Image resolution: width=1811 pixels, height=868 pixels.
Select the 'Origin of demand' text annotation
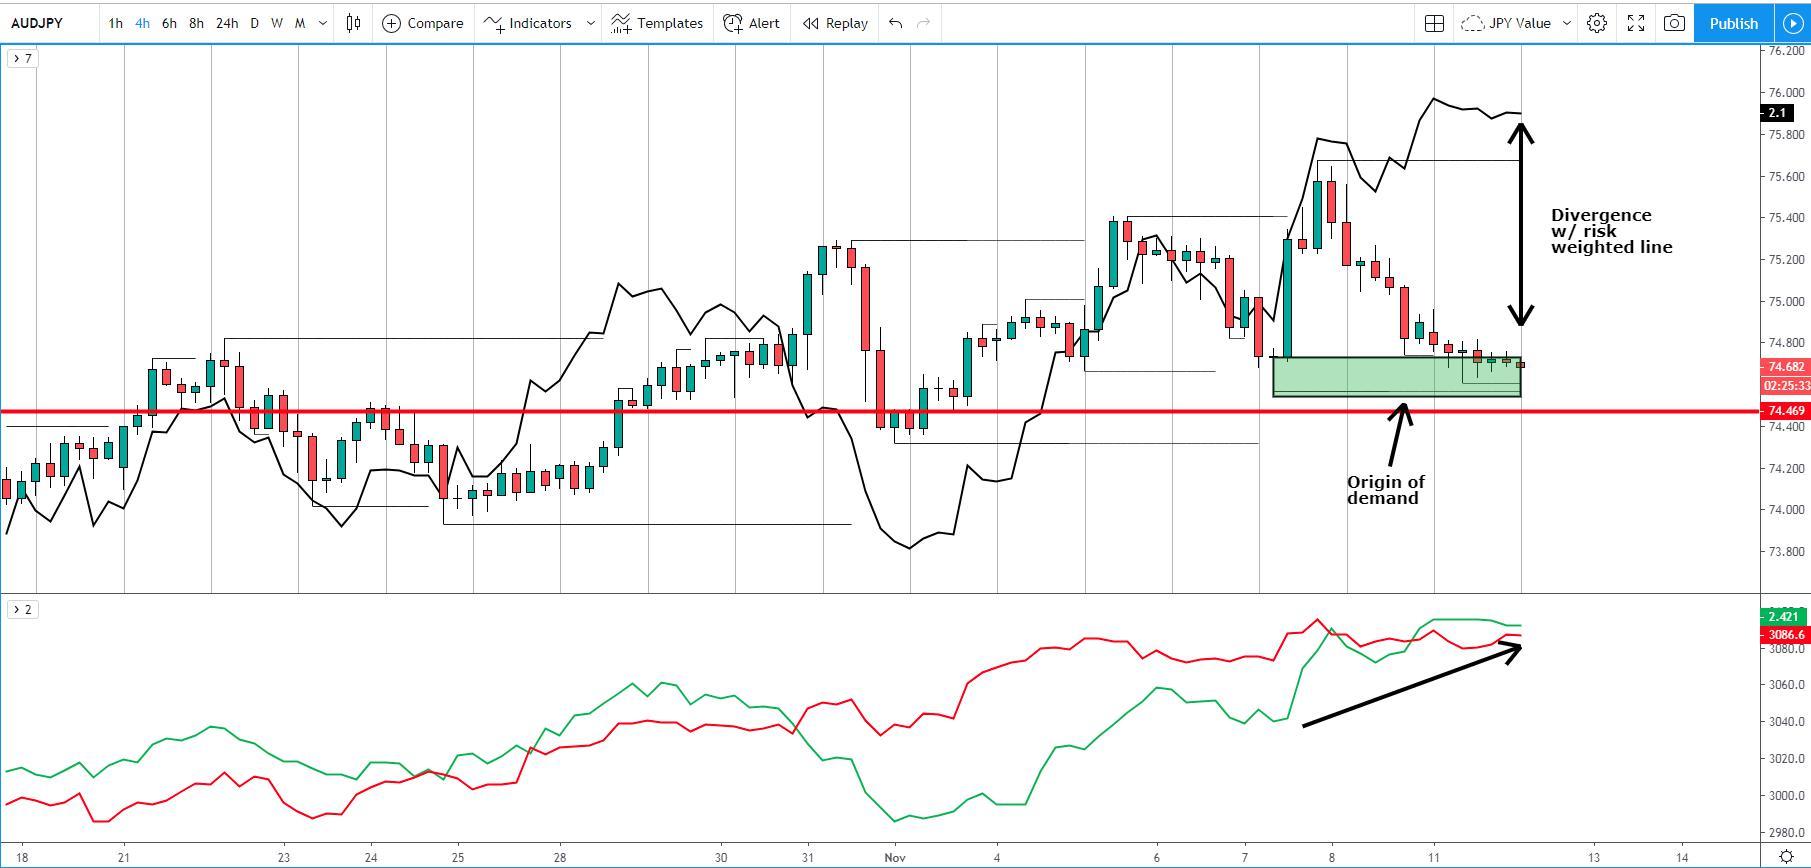click(x=1385, y=490)
